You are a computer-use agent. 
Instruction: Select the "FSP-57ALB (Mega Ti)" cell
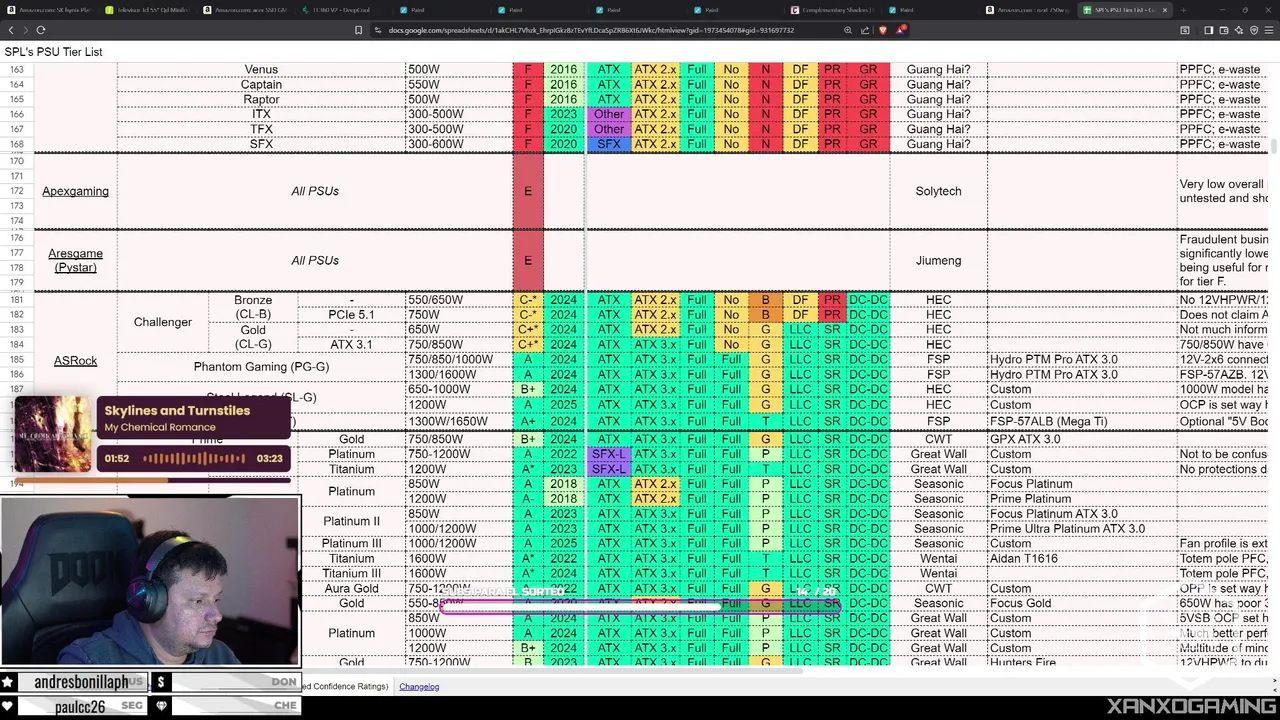click(x=1082, y=422)
